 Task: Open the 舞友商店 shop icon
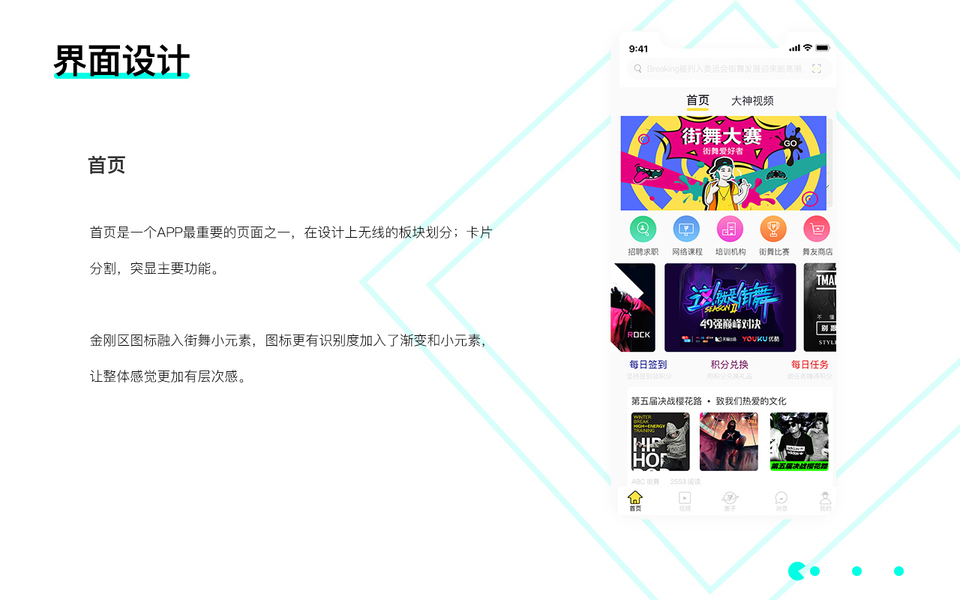(x=817, y=229)
